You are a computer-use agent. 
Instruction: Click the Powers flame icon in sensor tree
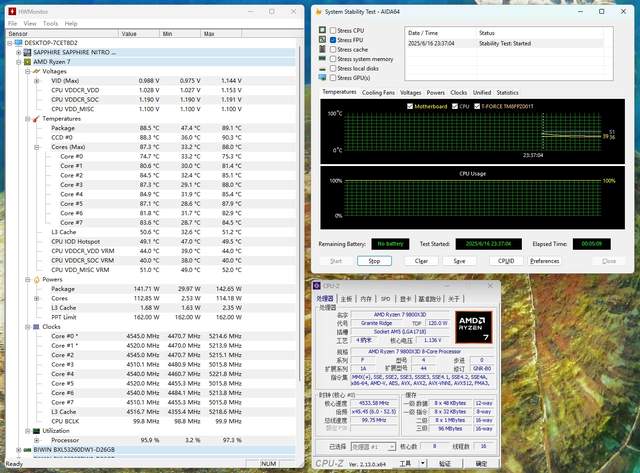tap(37, 279)
